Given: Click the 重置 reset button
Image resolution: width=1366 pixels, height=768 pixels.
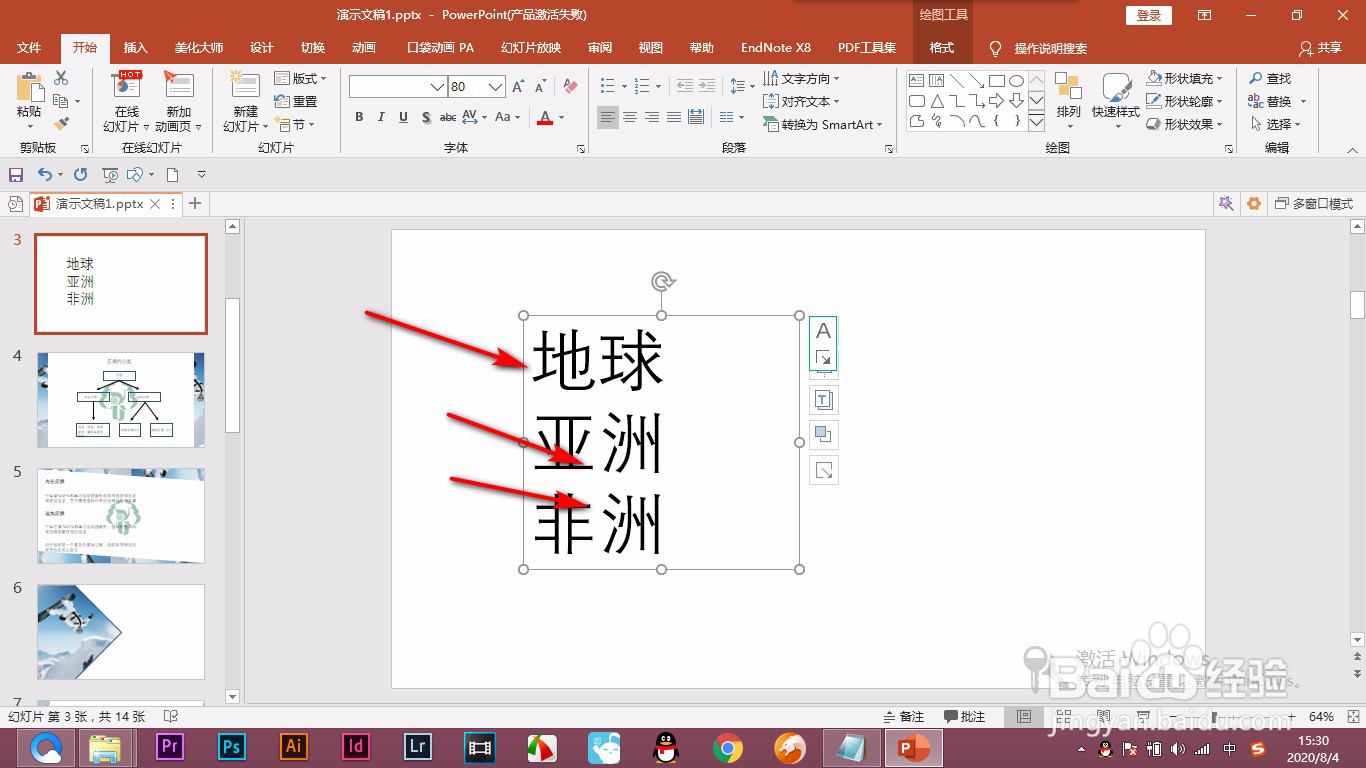Looking at the screenshot, I should (297, 101).
